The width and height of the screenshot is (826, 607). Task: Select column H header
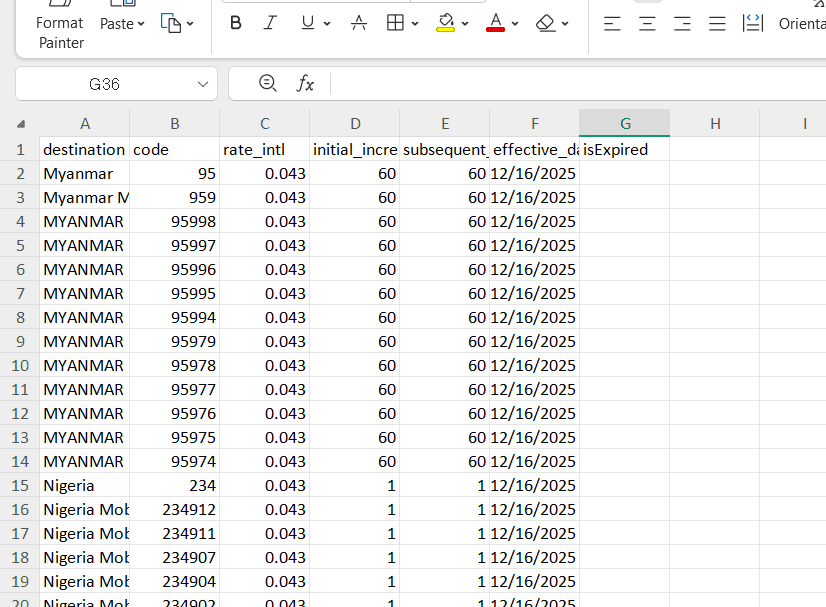tap(715, 124)
